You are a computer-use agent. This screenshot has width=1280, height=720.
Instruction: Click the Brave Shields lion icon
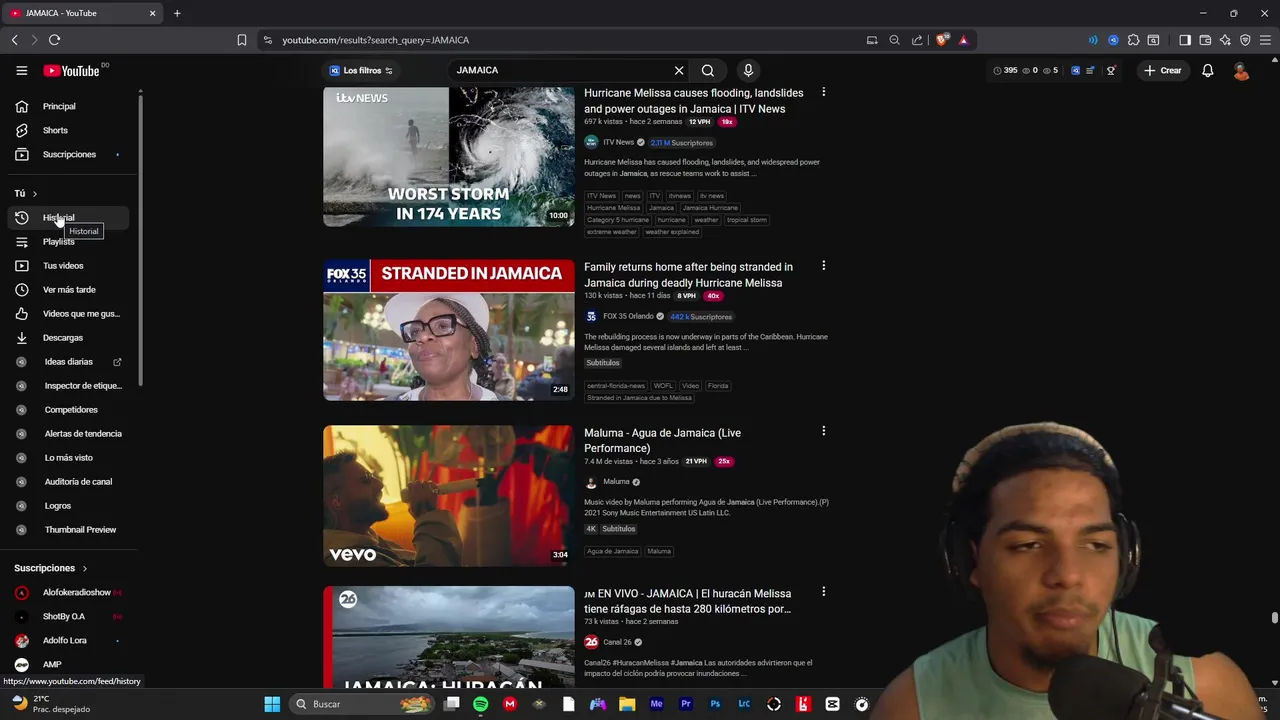pos(942,40)
